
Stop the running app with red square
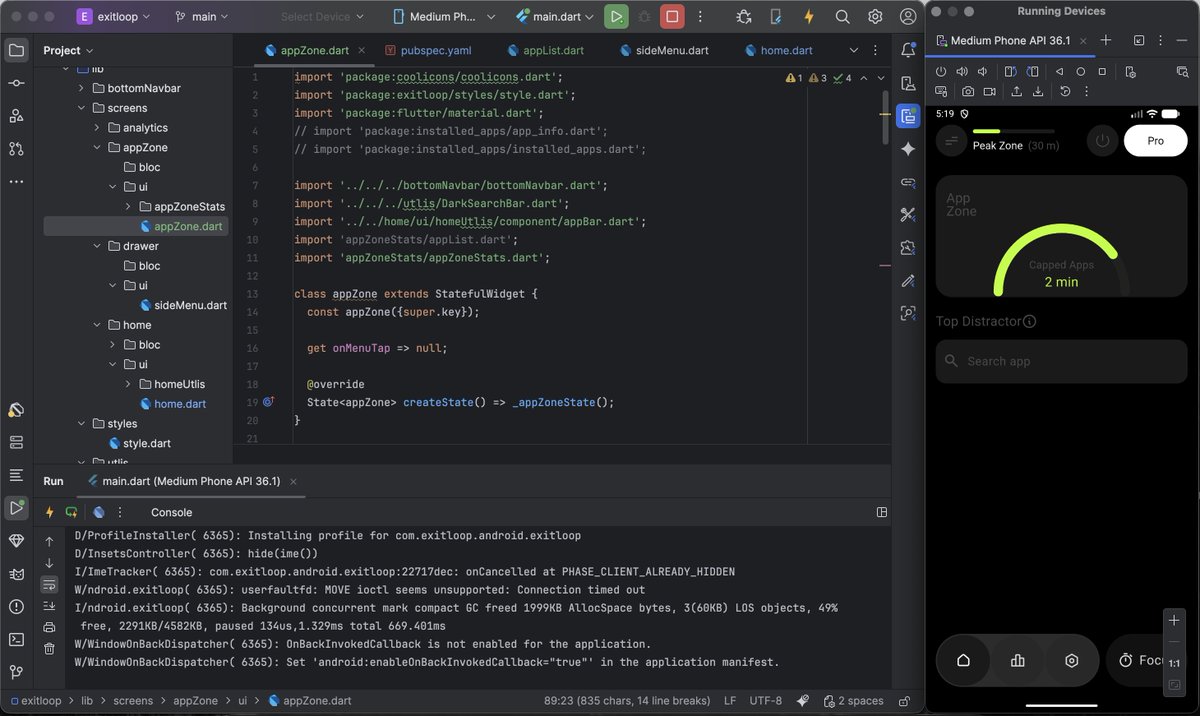pos(672,17)
